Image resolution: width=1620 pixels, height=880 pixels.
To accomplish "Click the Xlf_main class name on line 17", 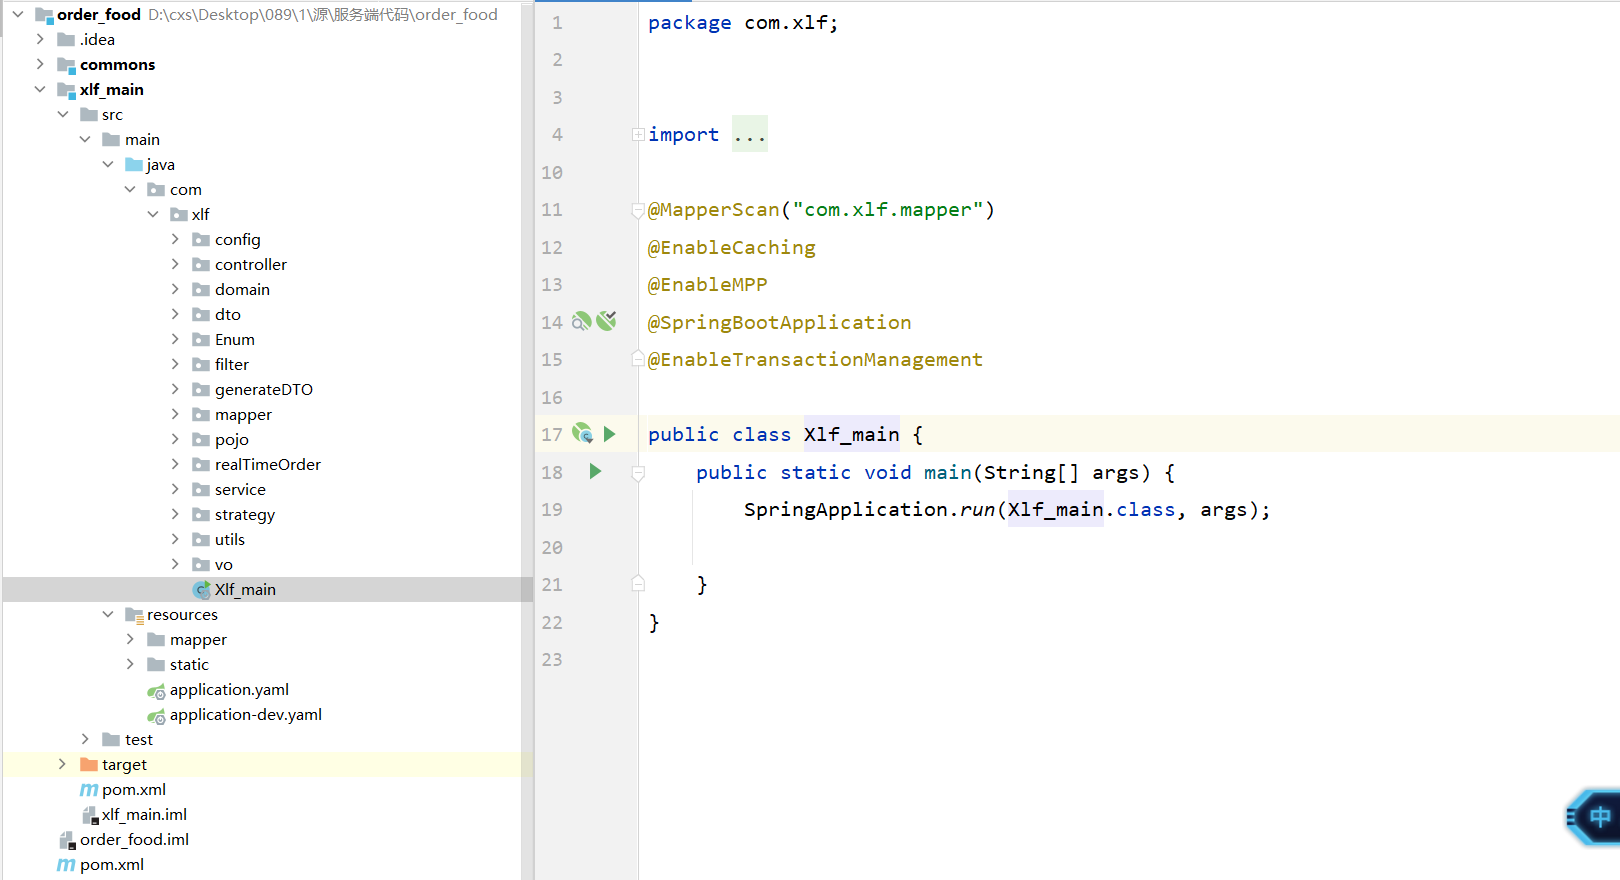I will 851,434.
